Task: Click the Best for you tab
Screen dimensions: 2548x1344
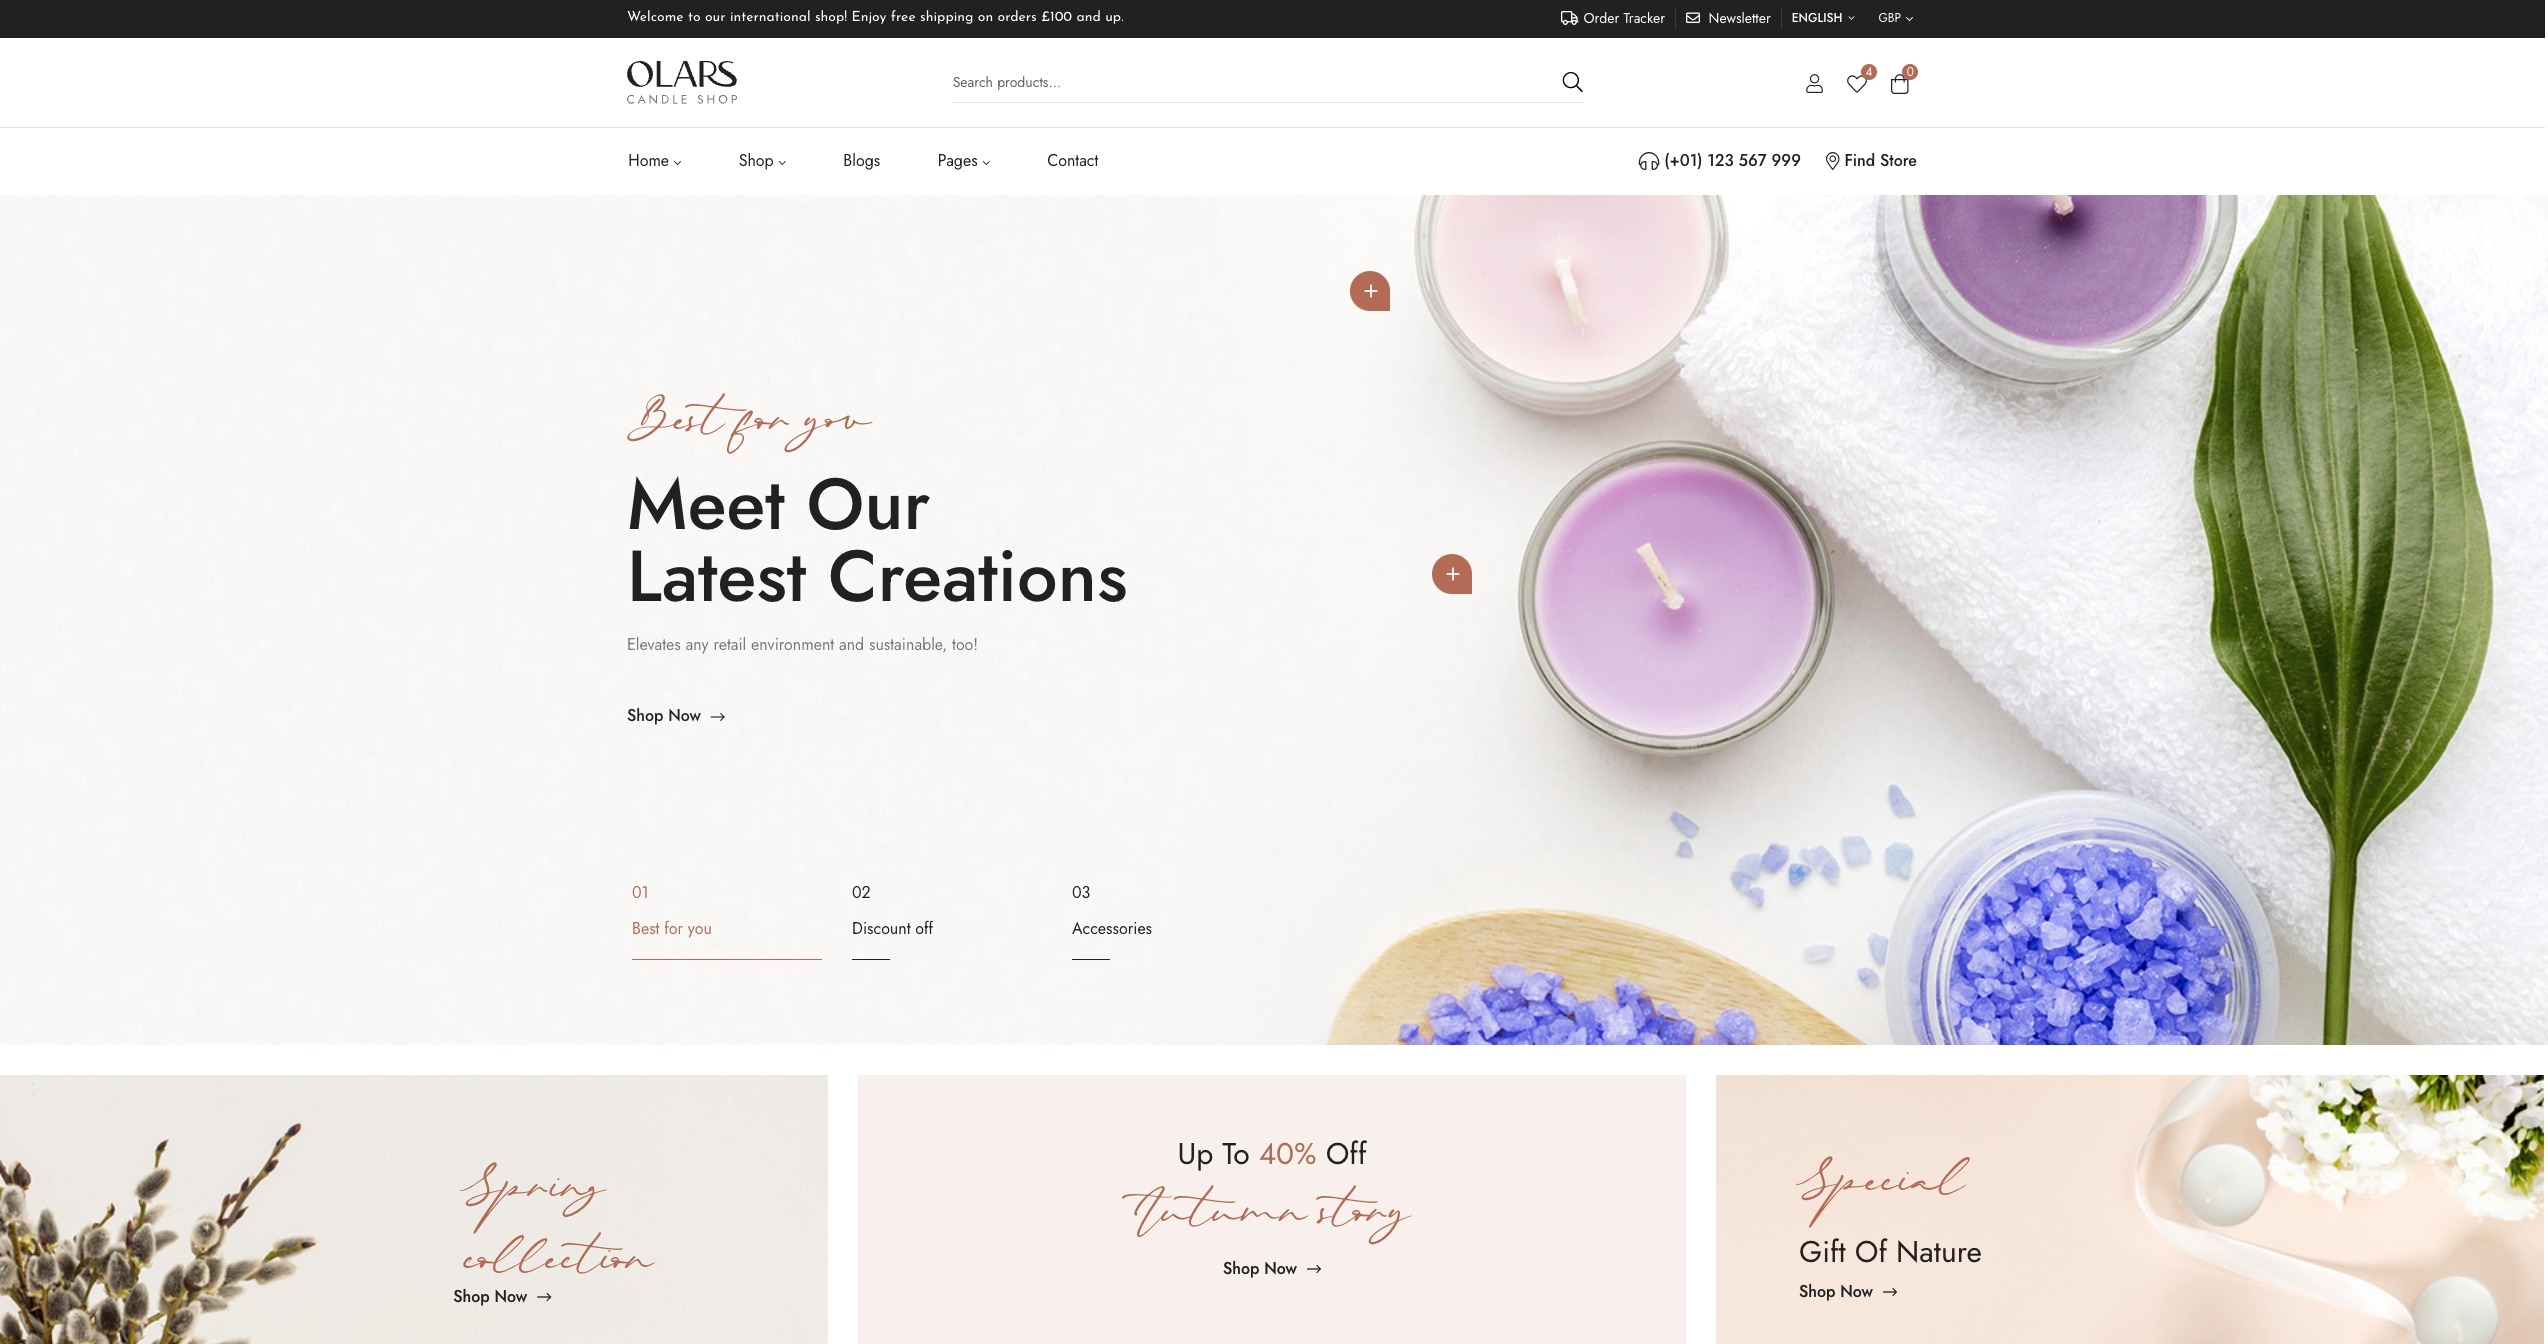Action: coord(671,928)
